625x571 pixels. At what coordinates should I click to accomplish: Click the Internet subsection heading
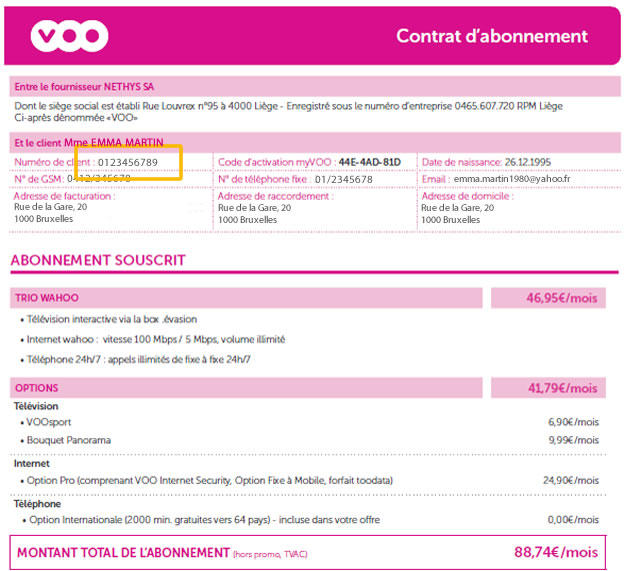(x=31, y=463)
